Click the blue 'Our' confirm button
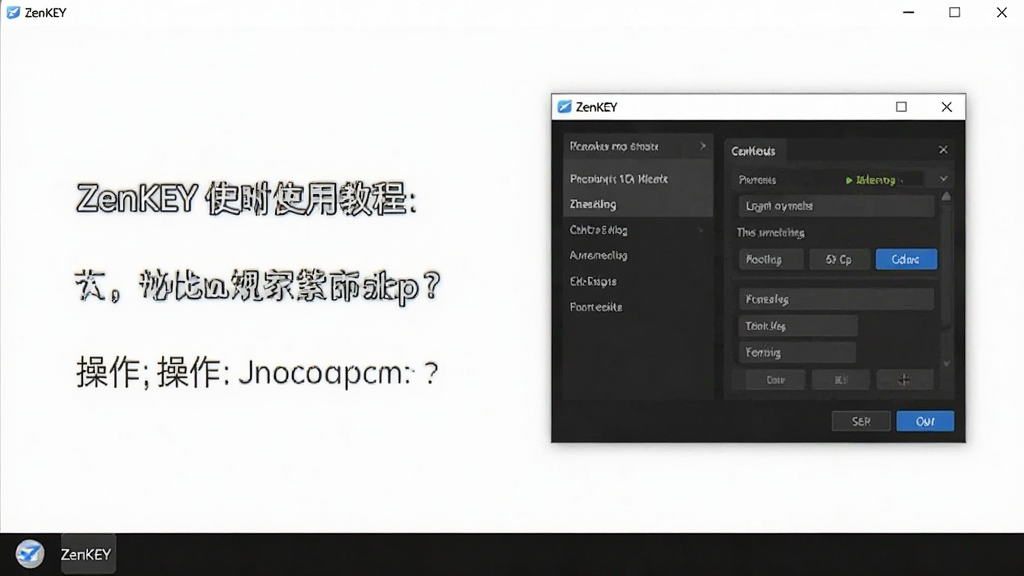 pos(925,421)
